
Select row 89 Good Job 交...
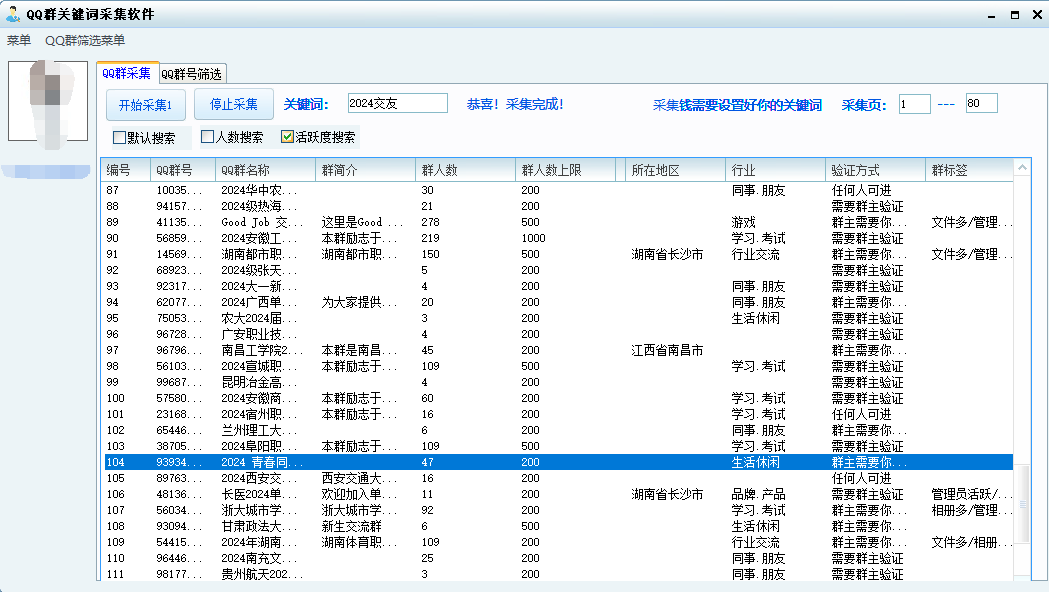click(x=559, y=222)
